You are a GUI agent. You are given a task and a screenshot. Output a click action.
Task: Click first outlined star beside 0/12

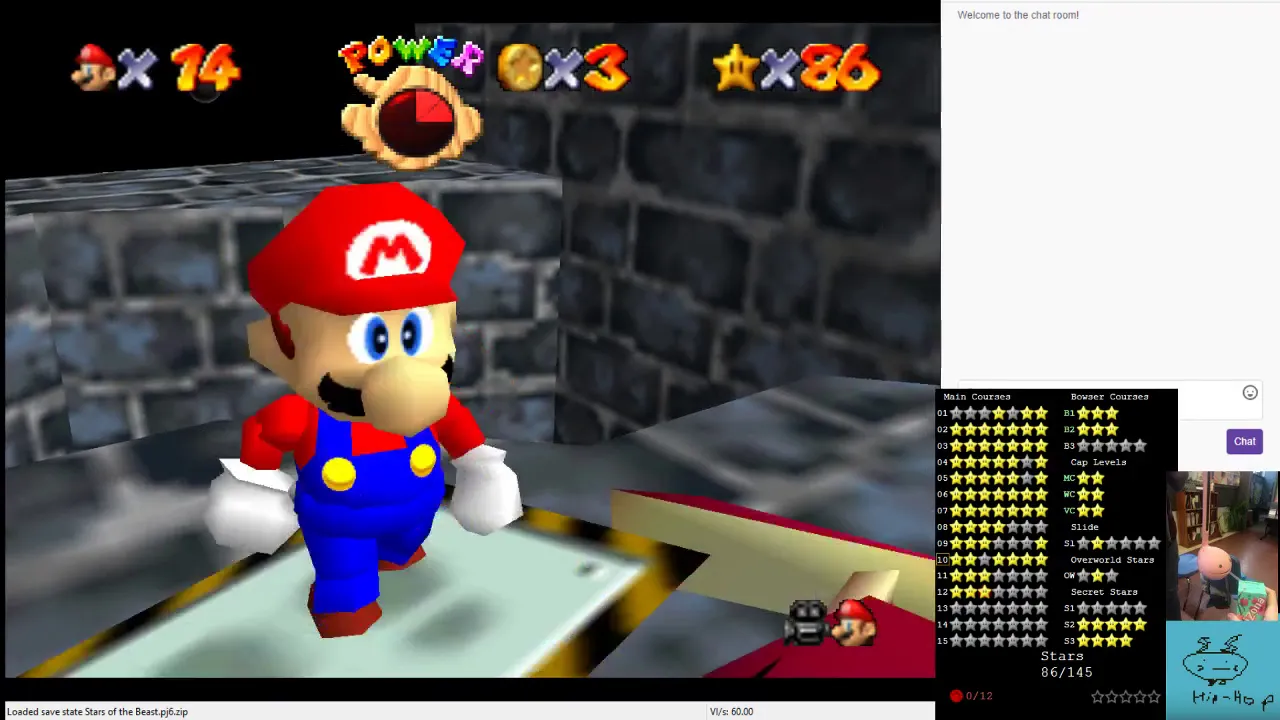click(x=1098, y=697)
